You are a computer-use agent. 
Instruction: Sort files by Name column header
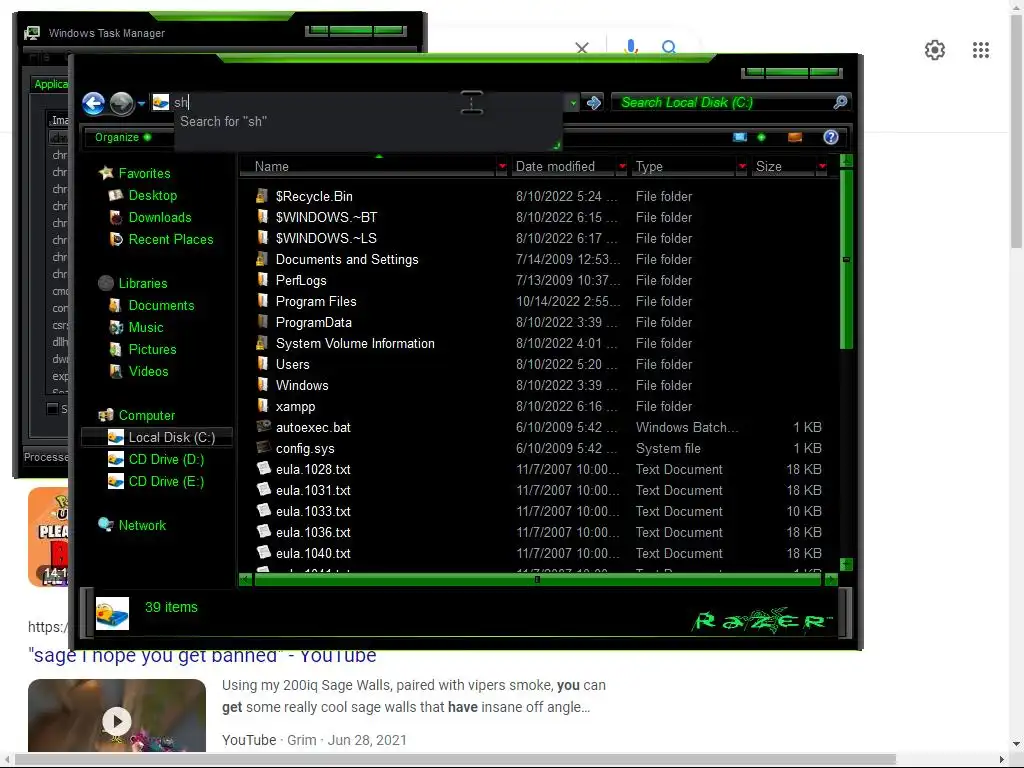coord(368,167)
